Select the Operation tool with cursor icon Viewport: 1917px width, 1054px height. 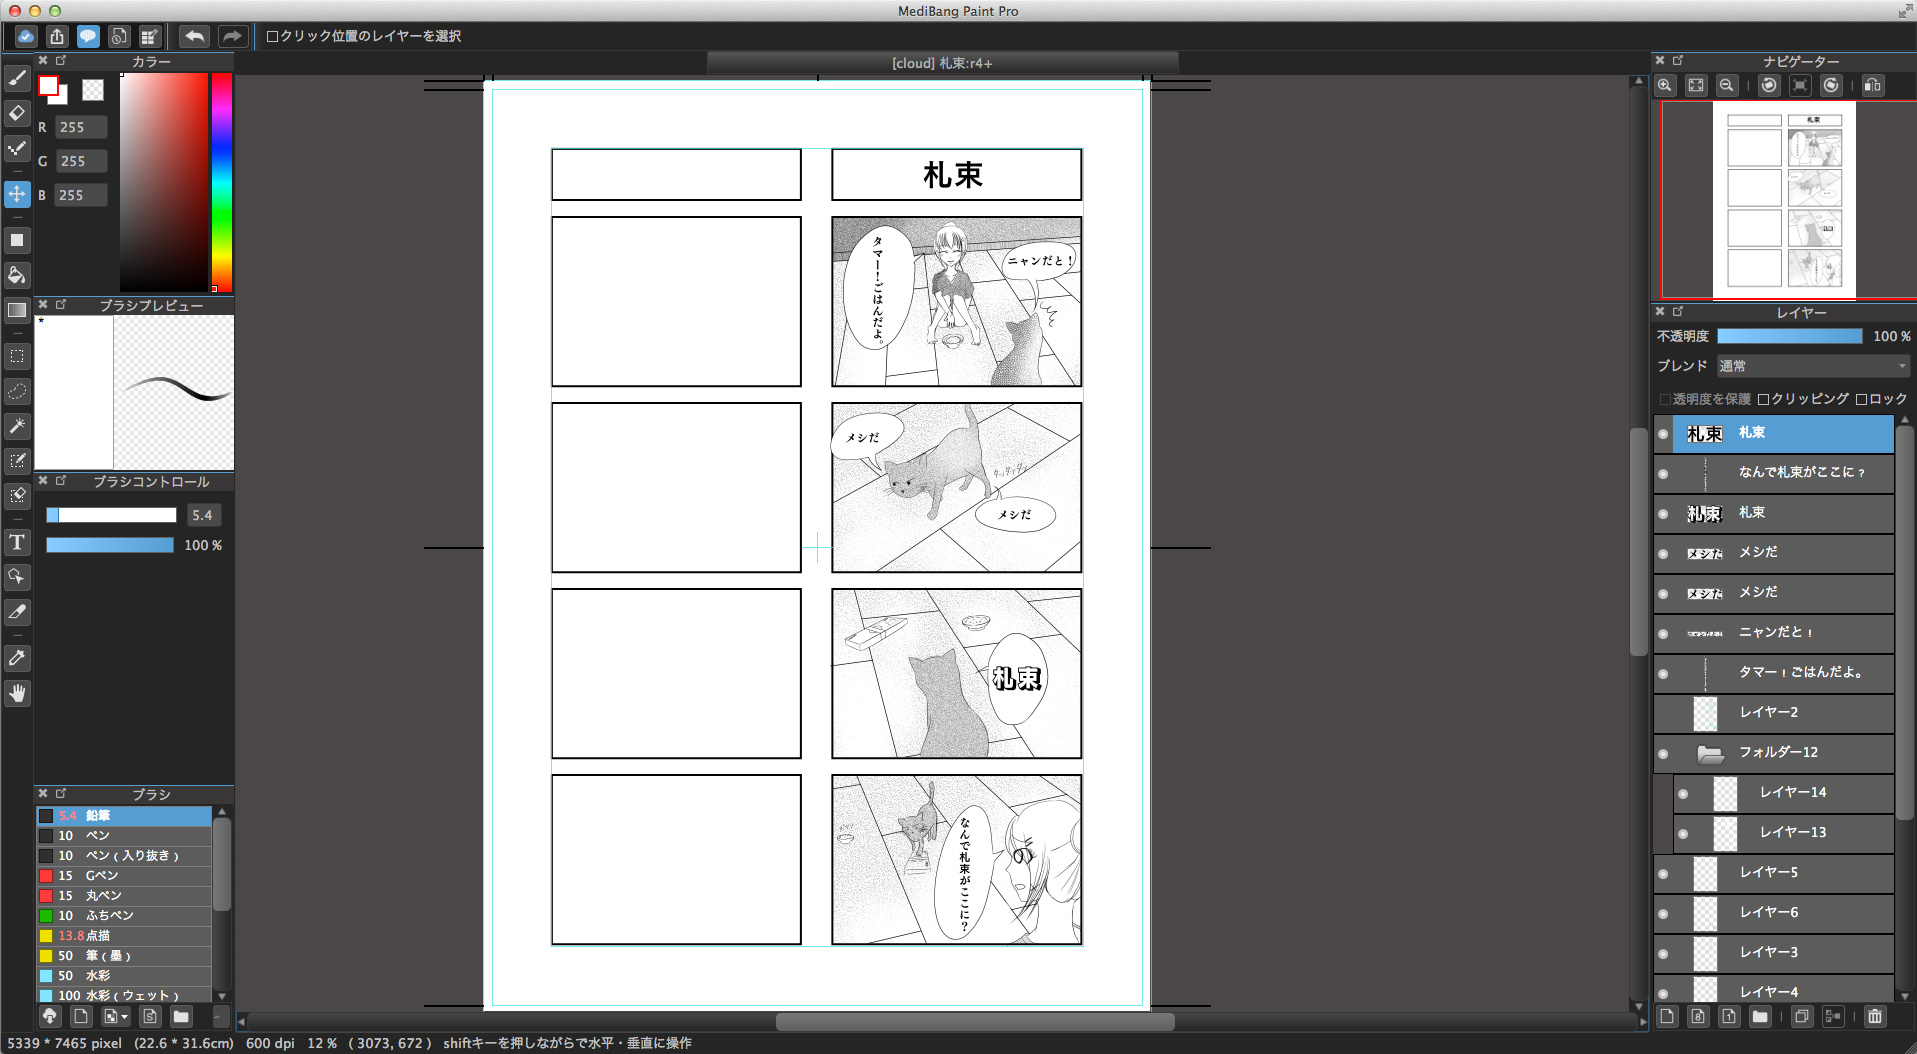tap(17, 577)
